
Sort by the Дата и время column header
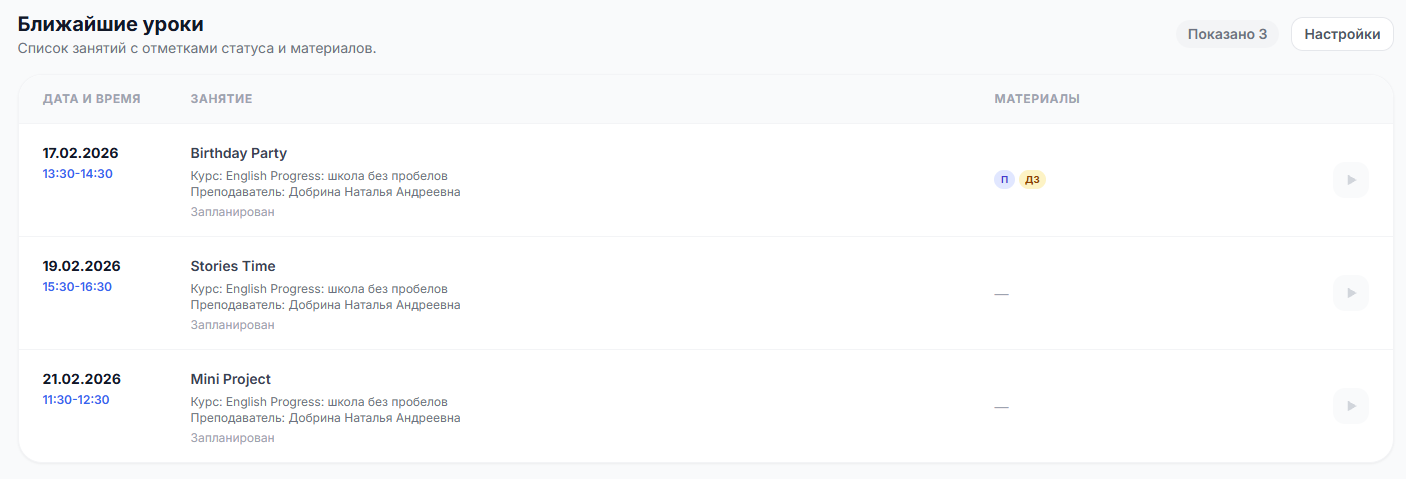92,99
